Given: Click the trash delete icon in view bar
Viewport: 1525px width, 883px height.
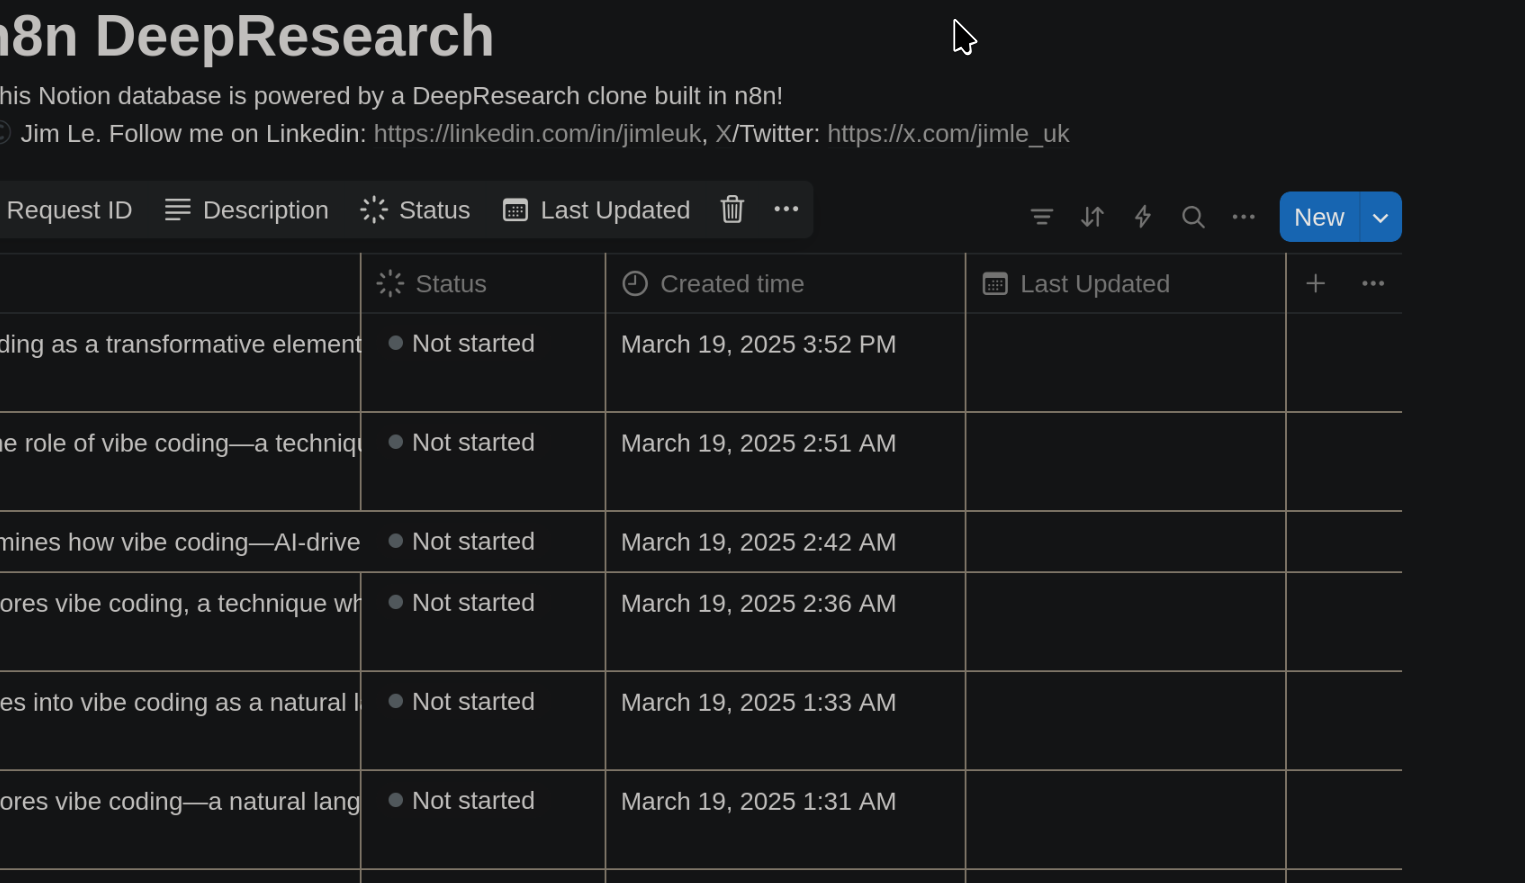Looking at the screenshot, I should point(732,210).
